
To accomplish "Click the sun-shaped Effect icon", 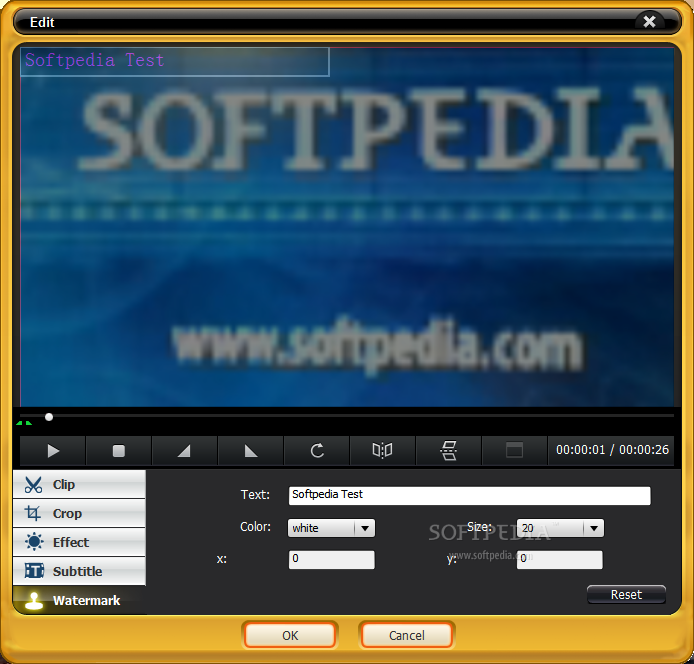I will pos(34,542).
